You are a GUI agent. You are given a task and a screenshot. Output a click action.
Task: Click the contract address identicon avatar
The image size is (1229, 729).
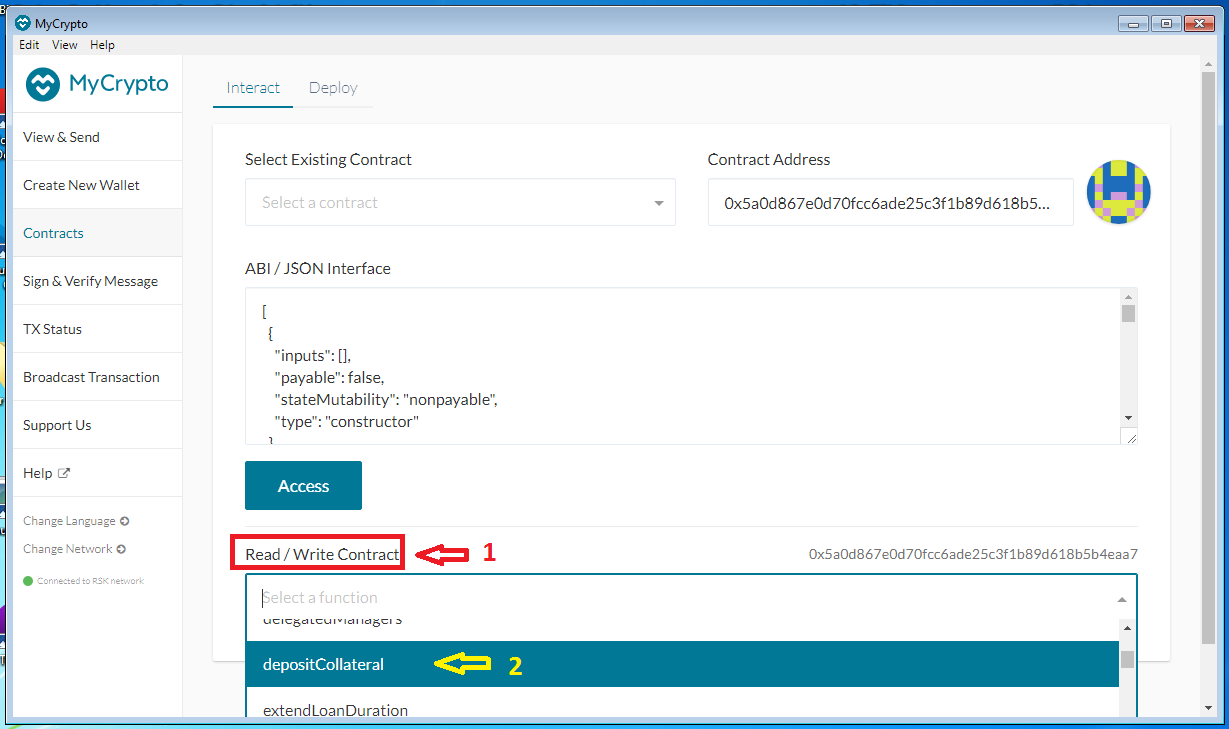pyautogui.click(x=1118, y=192)
